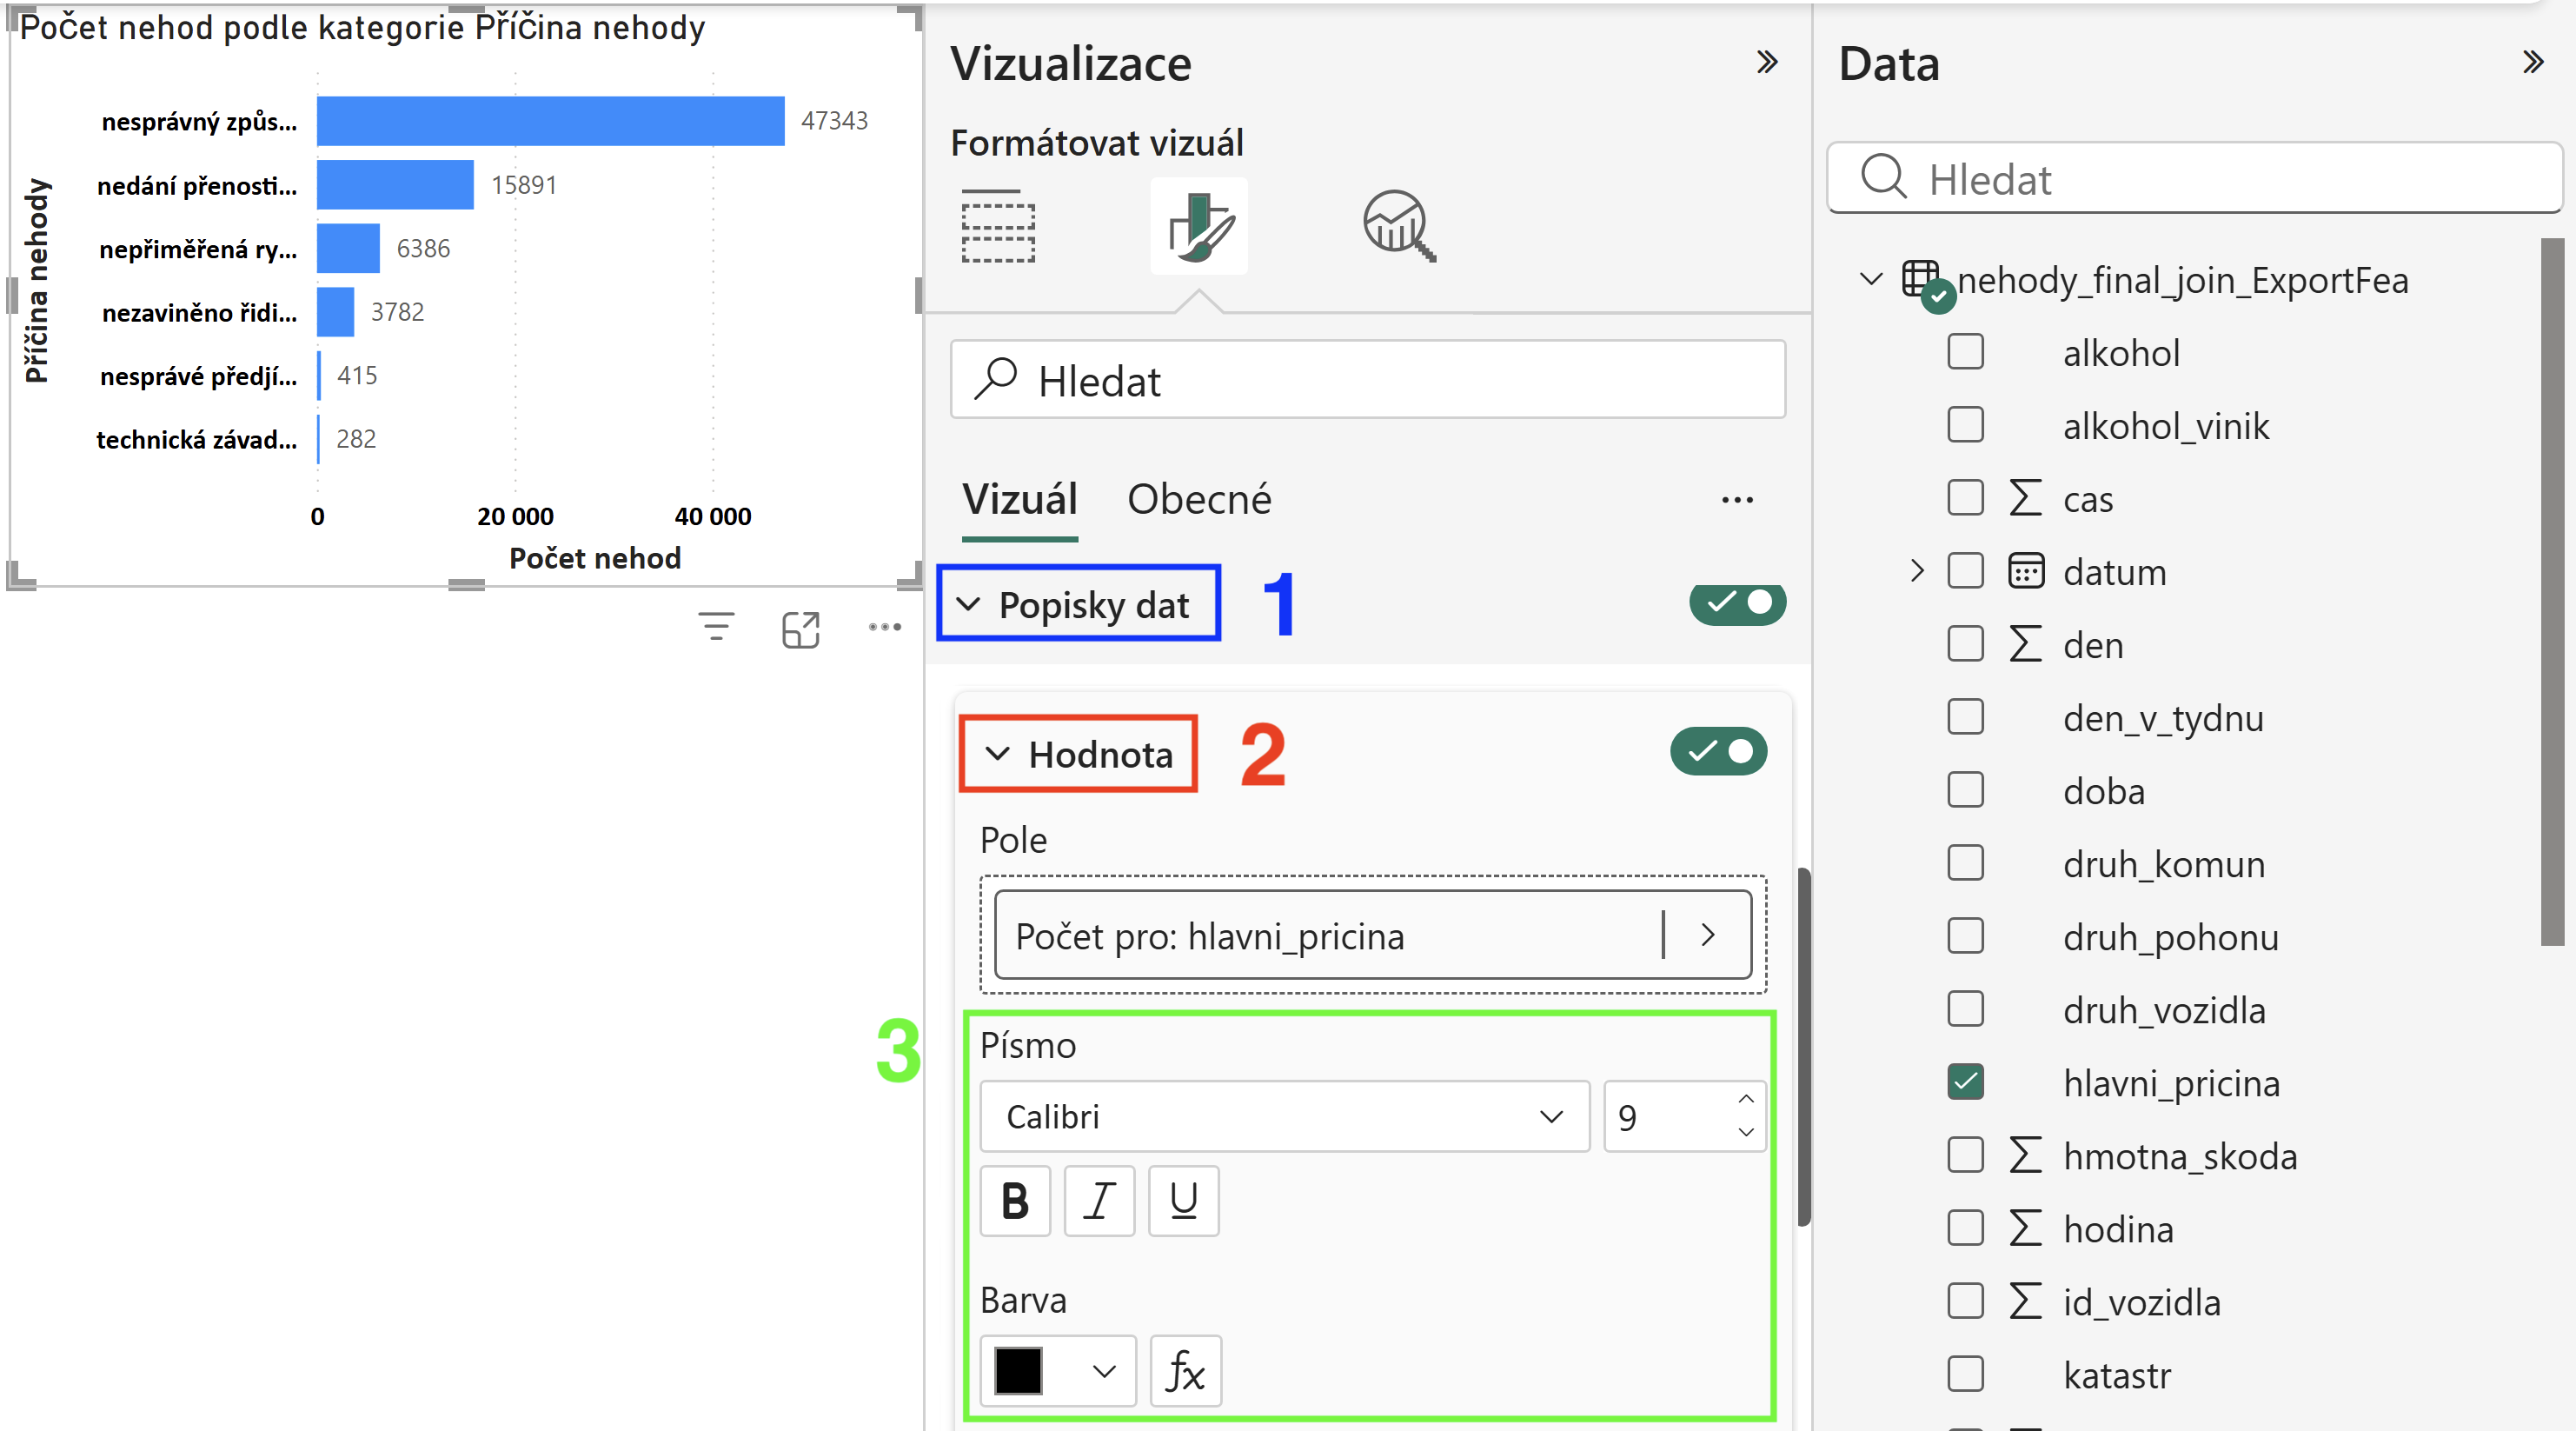Collapse the Hodnota section
This screenshot has width=2576, height=1431.
click(997, 753)
